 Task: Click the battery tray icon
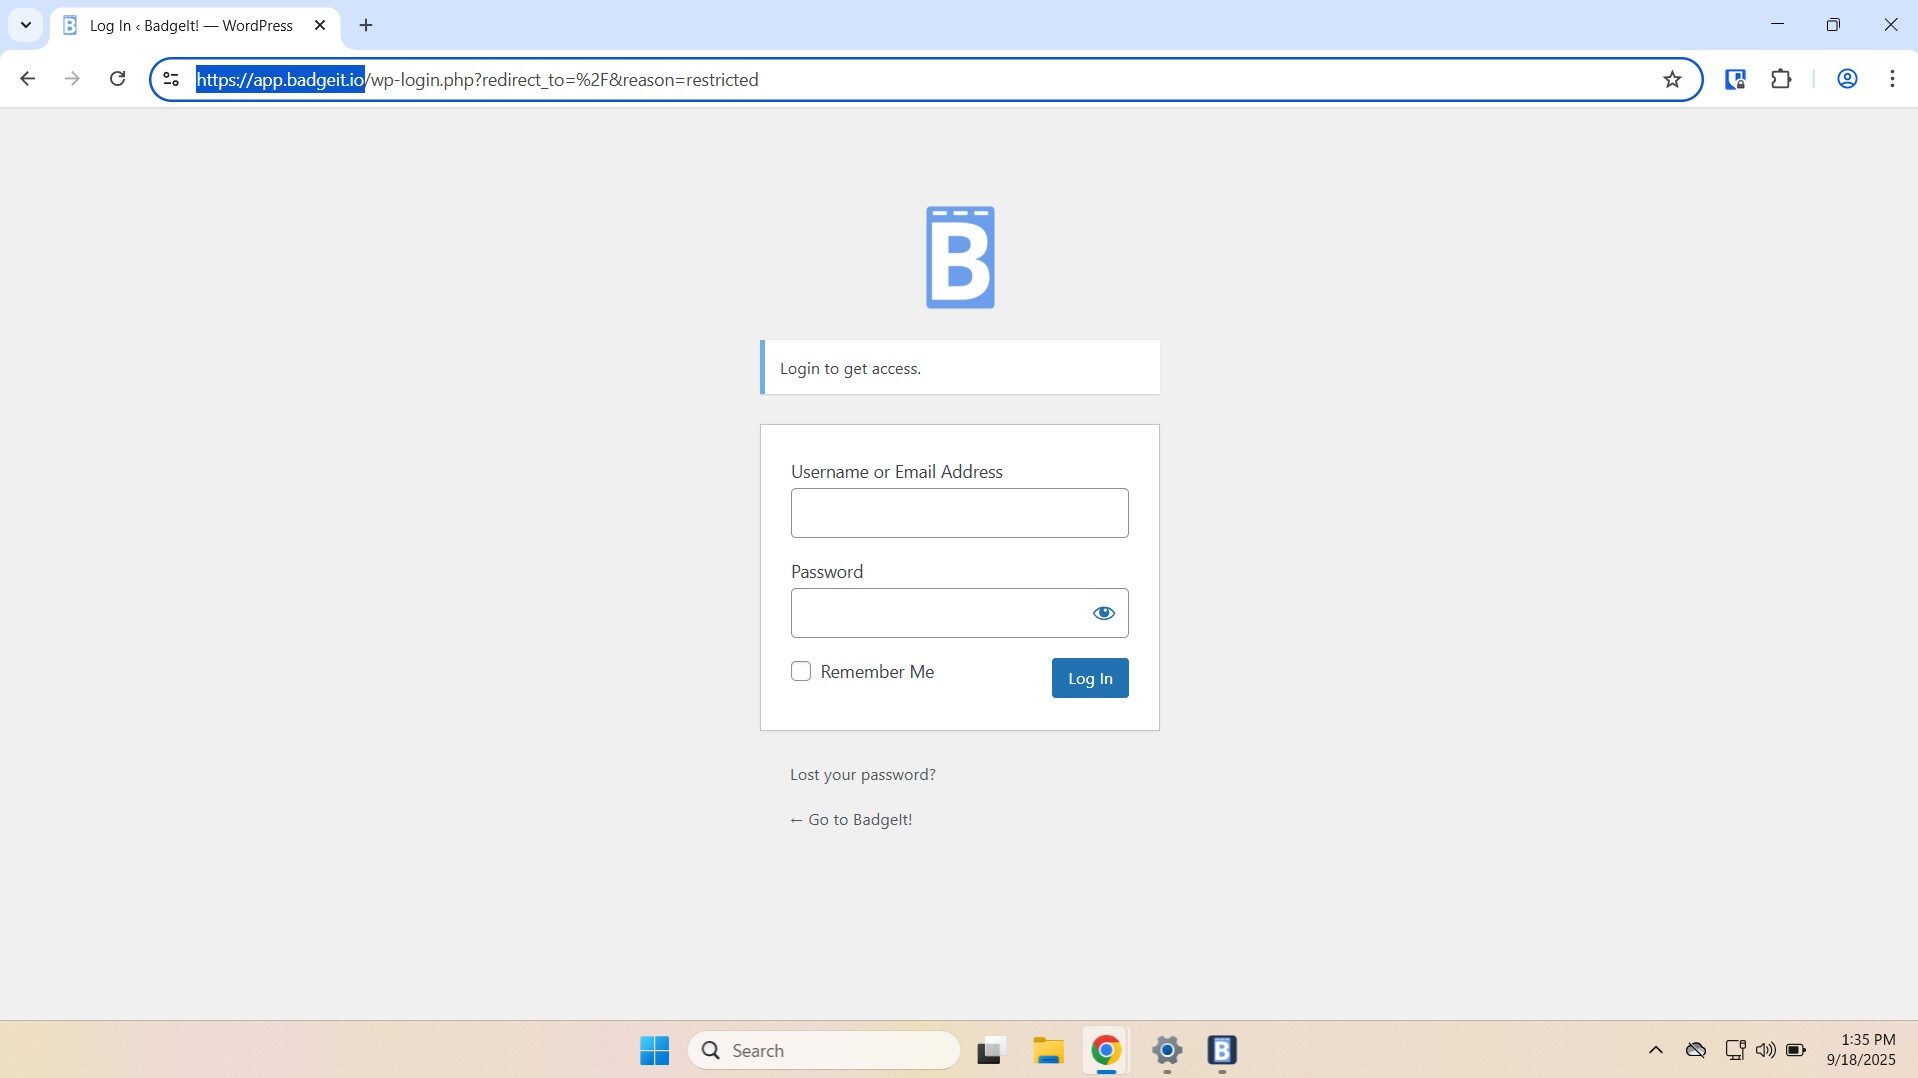(x=1797, y=1050)
